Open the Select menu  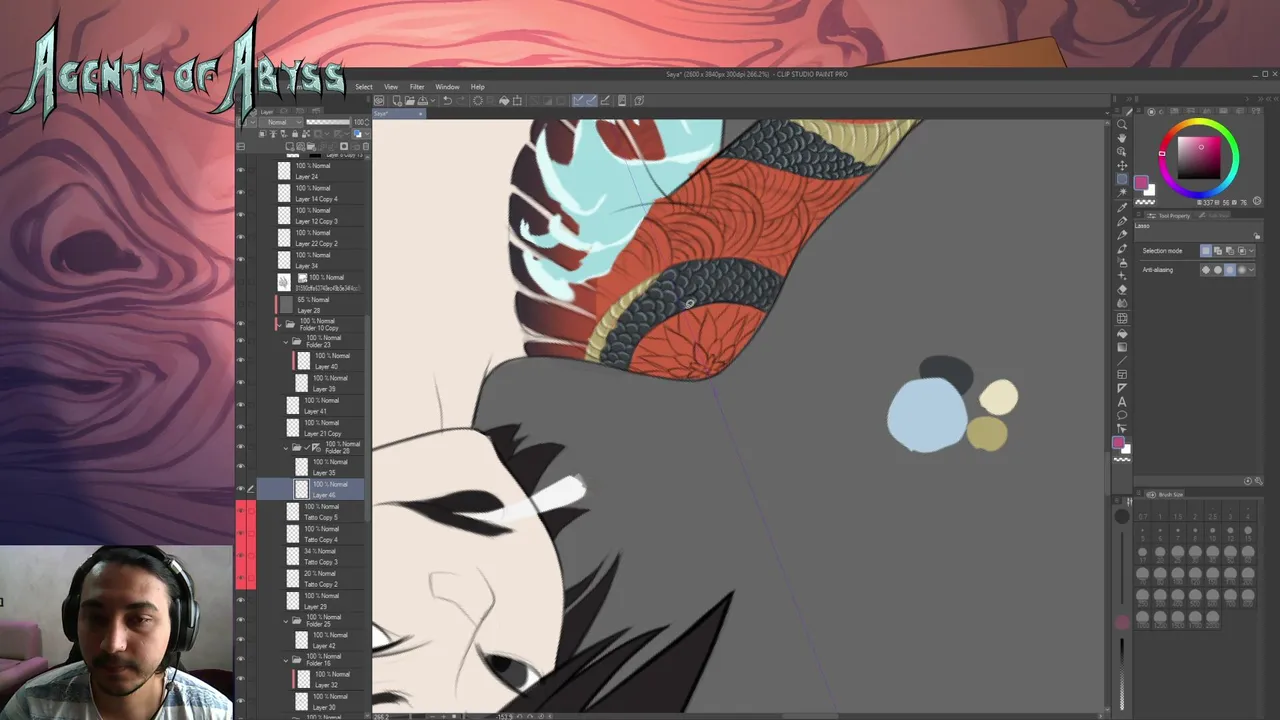(x=364, y=87)
